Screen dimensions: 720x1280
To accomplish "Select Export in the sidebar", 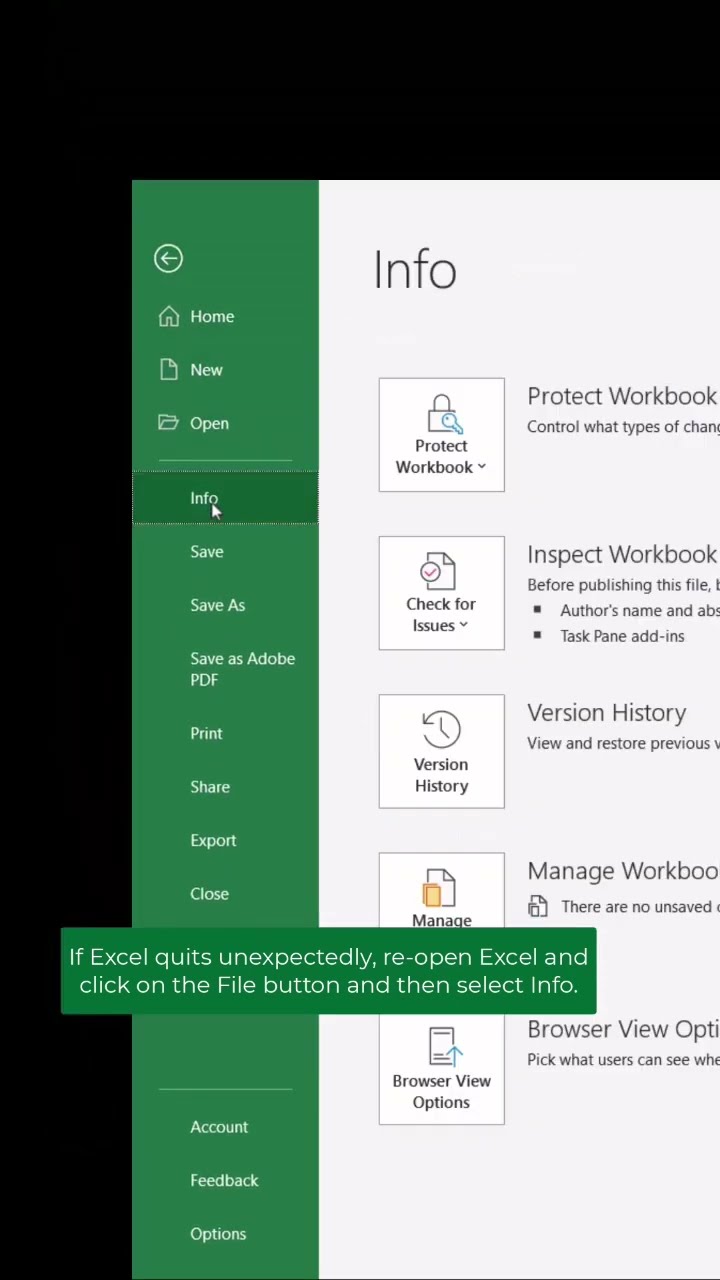I will pyautogui.click(x=225, y=840).
